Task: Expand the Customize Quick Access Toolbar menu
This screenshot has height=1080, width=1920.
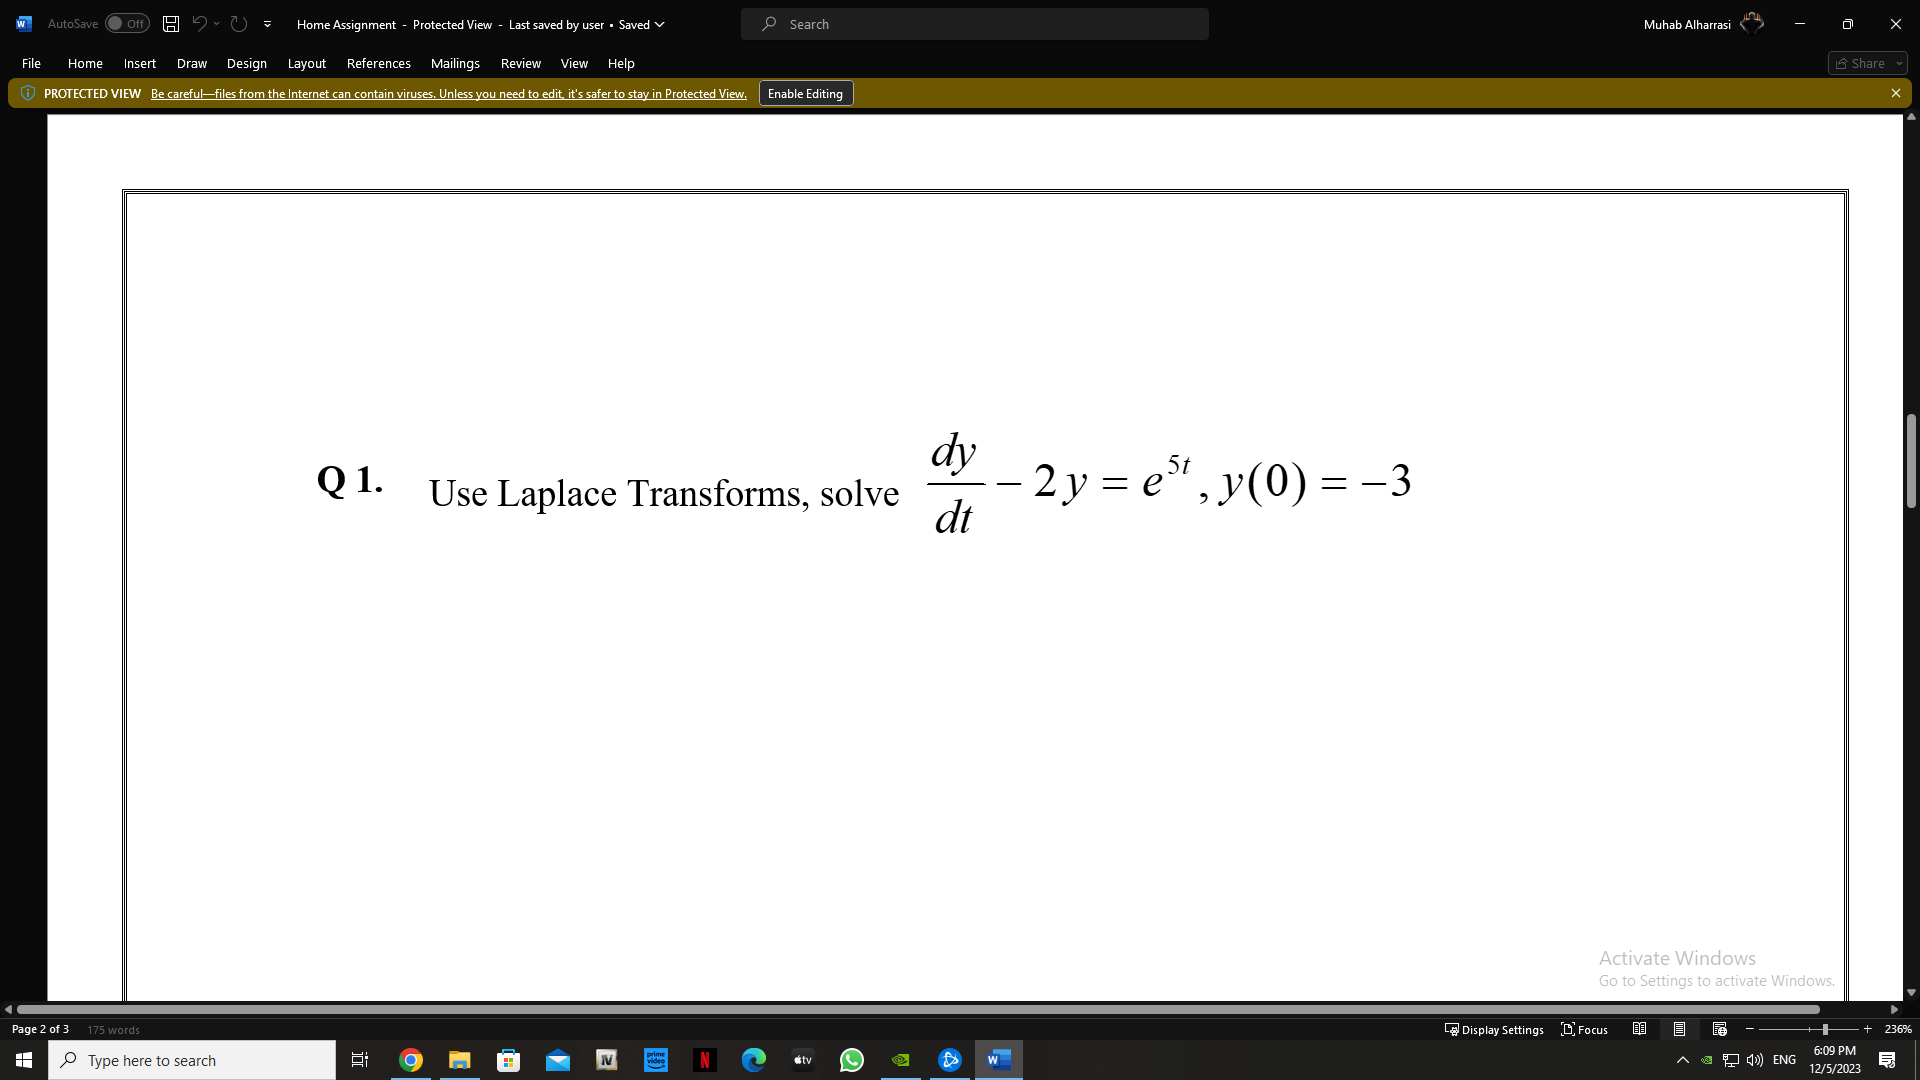Action: tap(267, 23)
